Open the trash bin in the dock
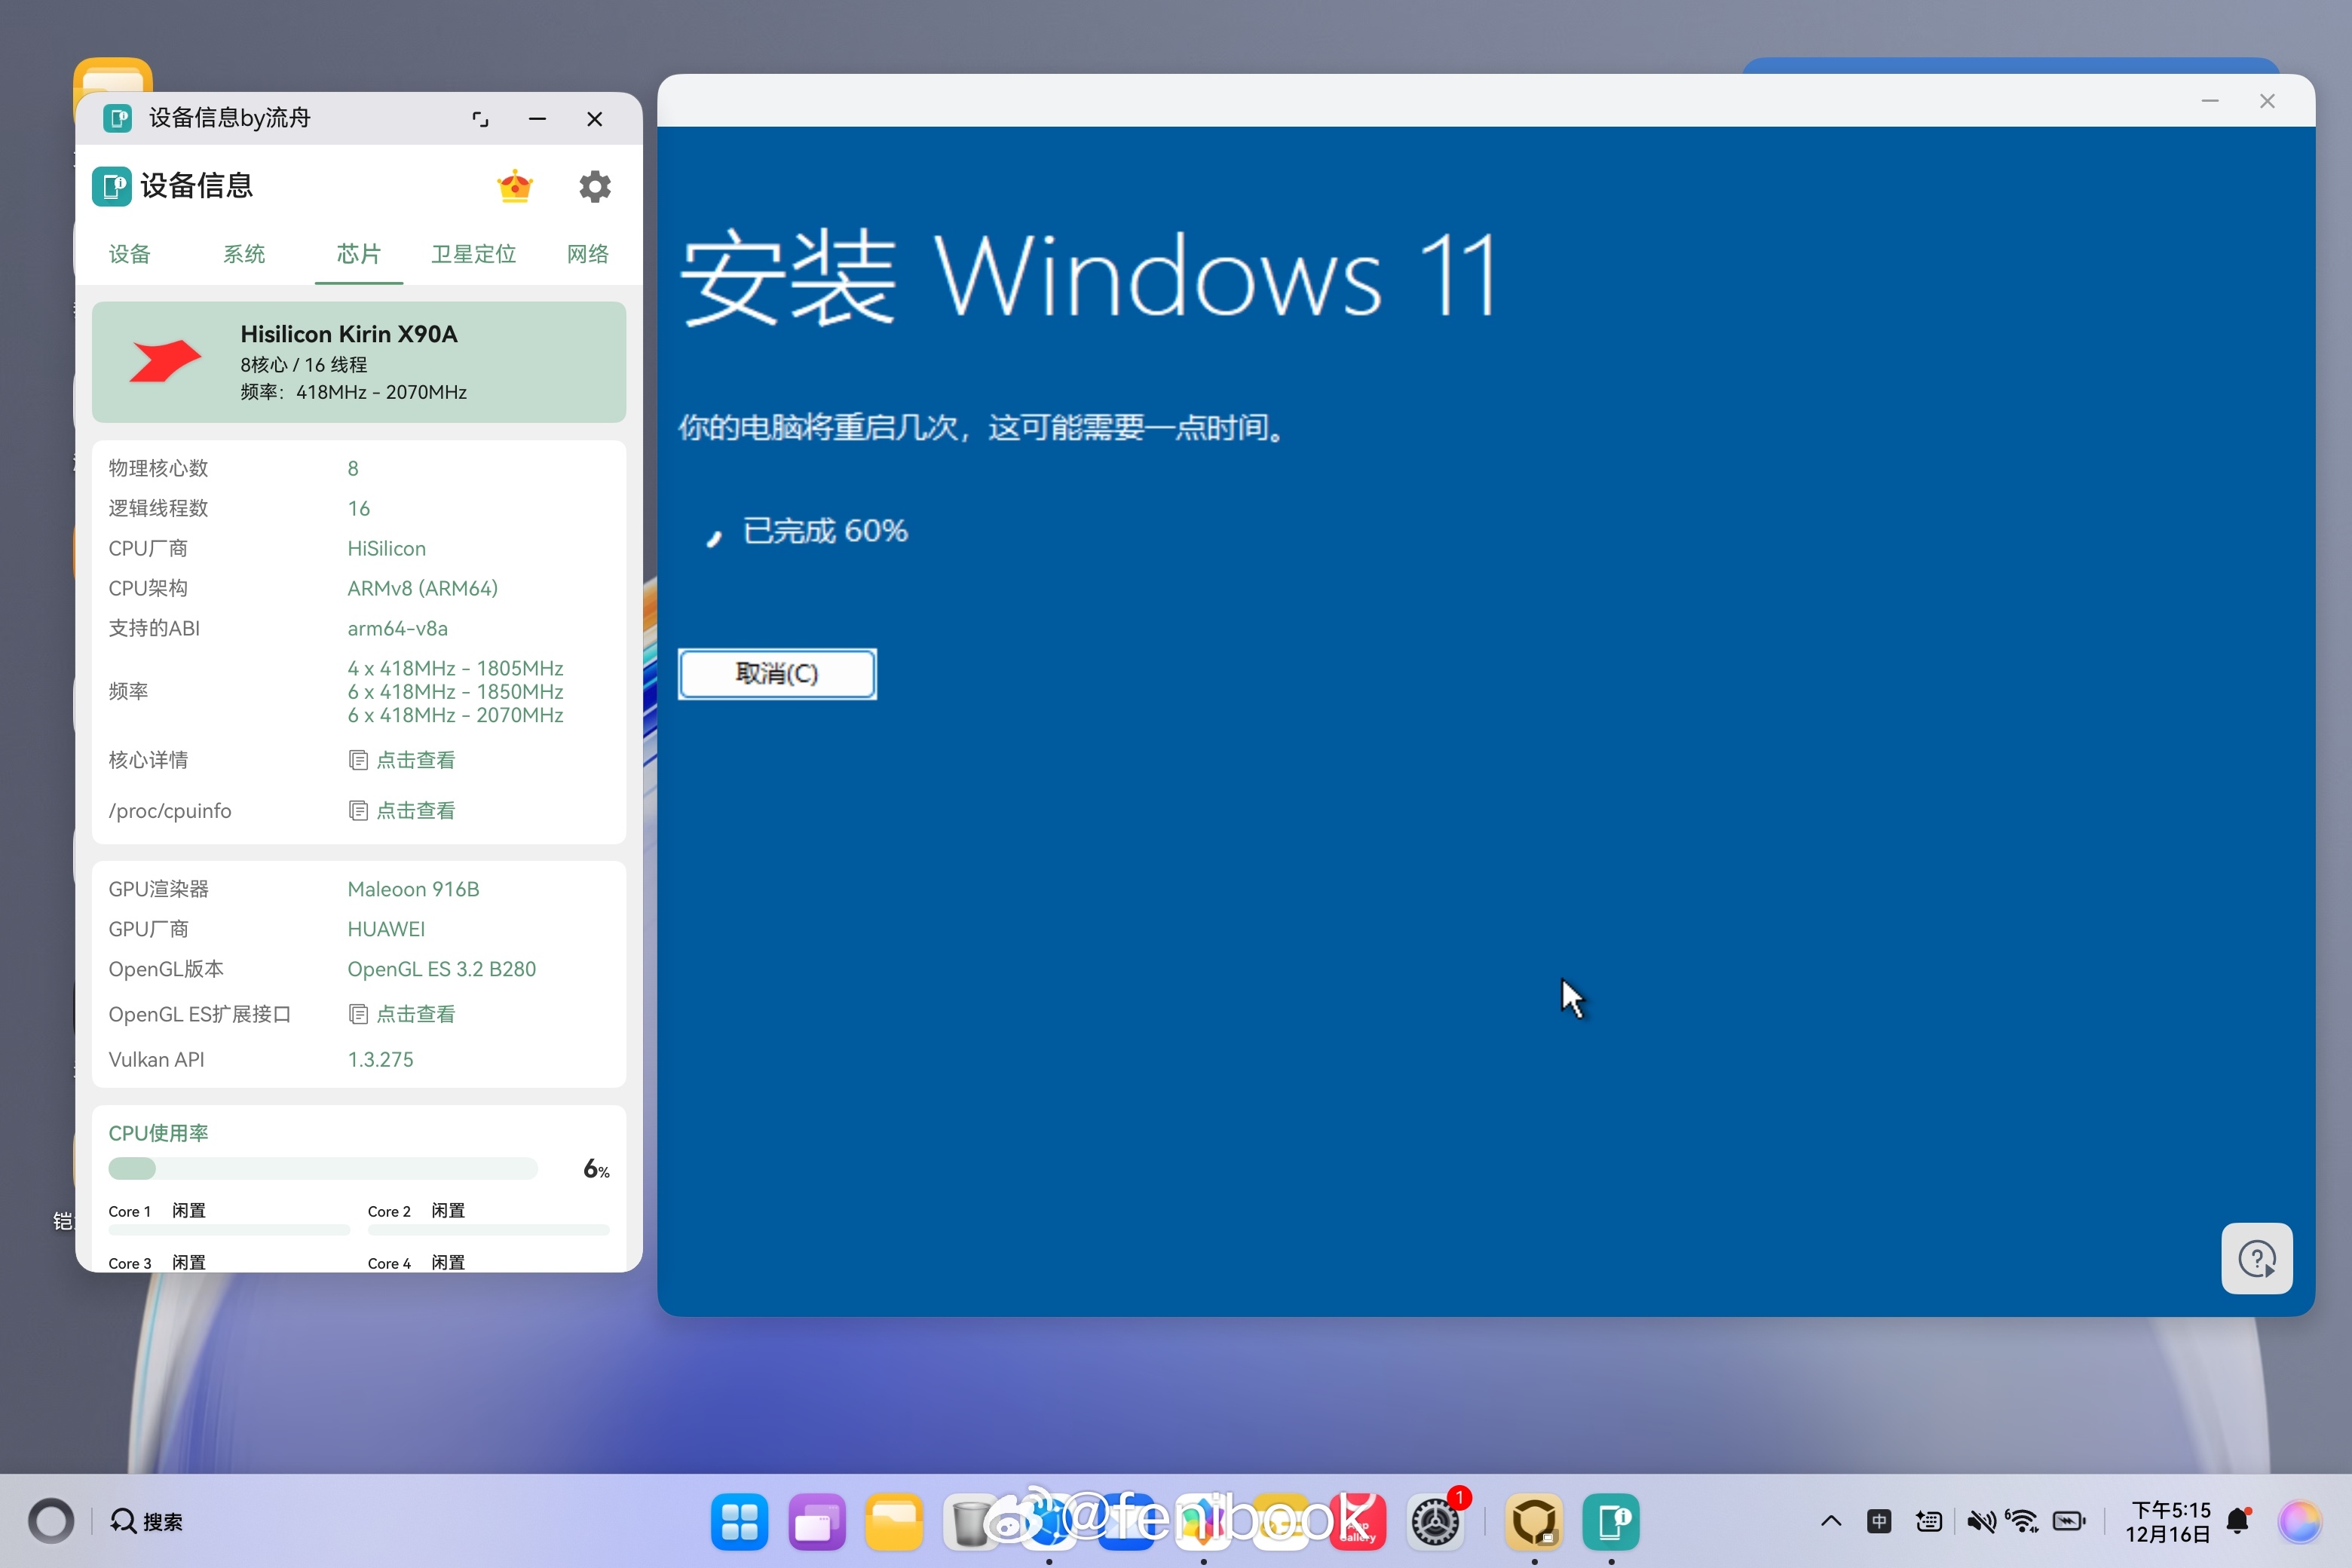2352x1568 pixels. 969,1521
